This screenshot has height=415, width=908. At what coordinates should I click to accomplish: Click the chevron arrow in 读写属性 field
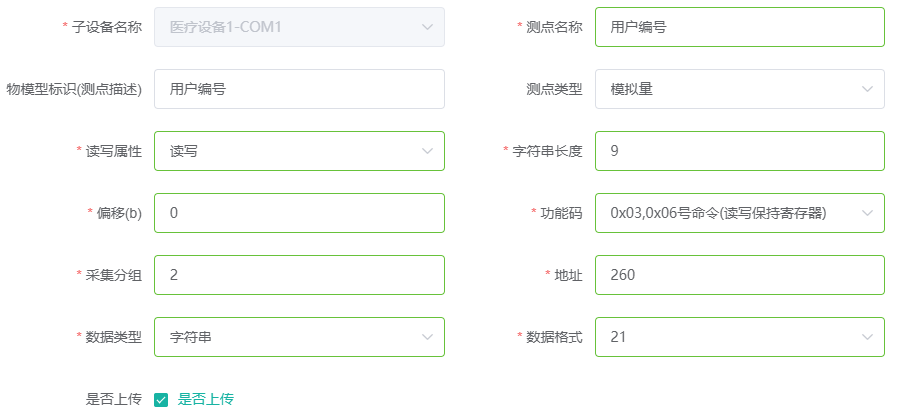[427, 151]
